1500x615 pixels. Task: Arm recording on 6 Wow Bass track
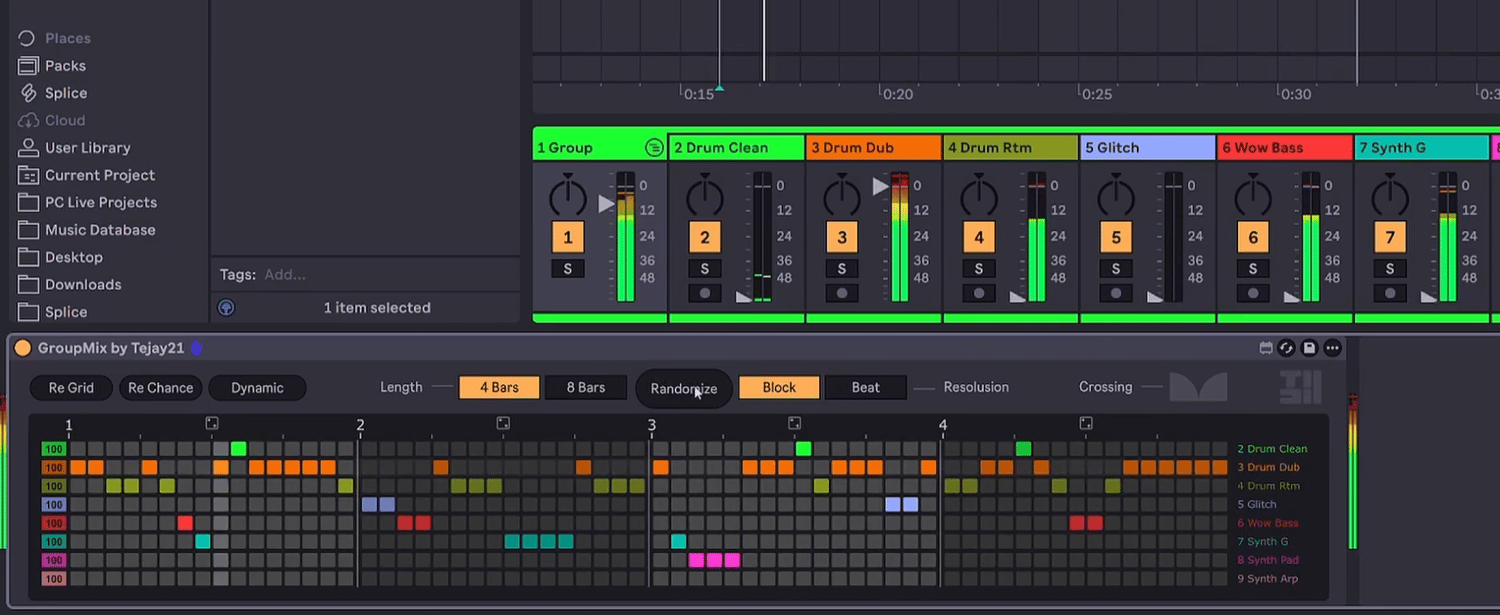1253,294
